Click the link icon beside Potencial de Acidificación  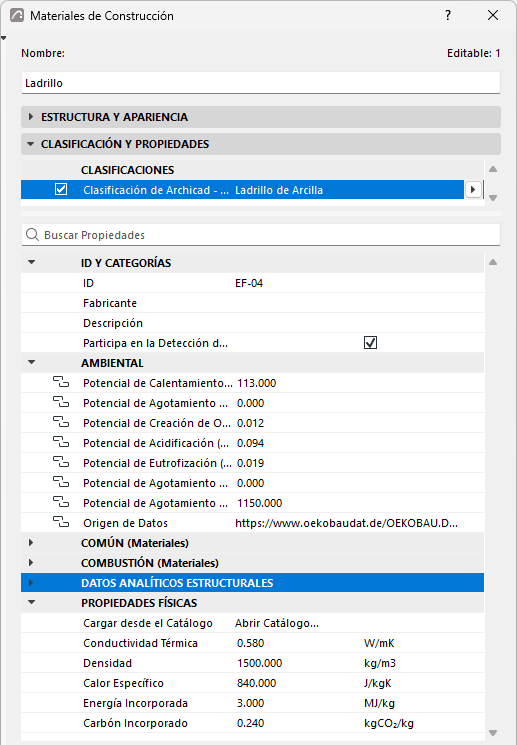pos(61,442)
